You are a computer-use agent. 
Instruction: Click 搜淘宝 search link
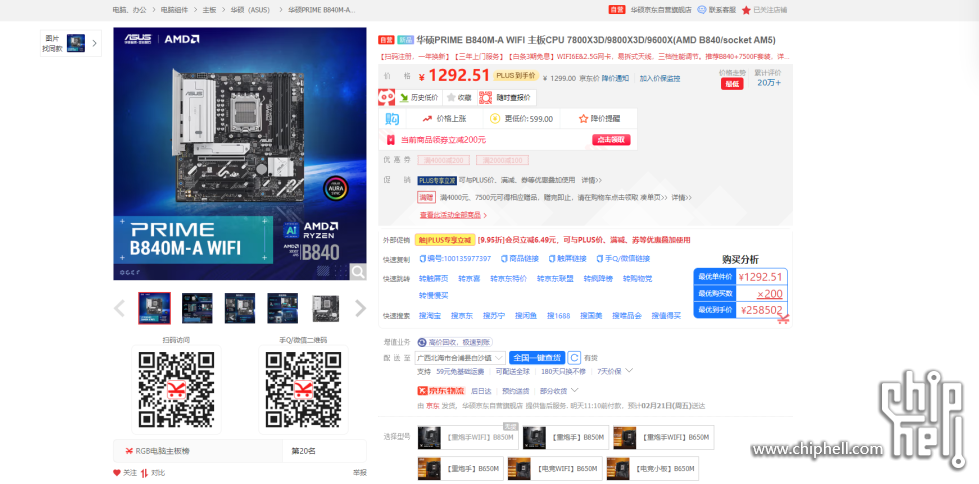pos(430,316)
